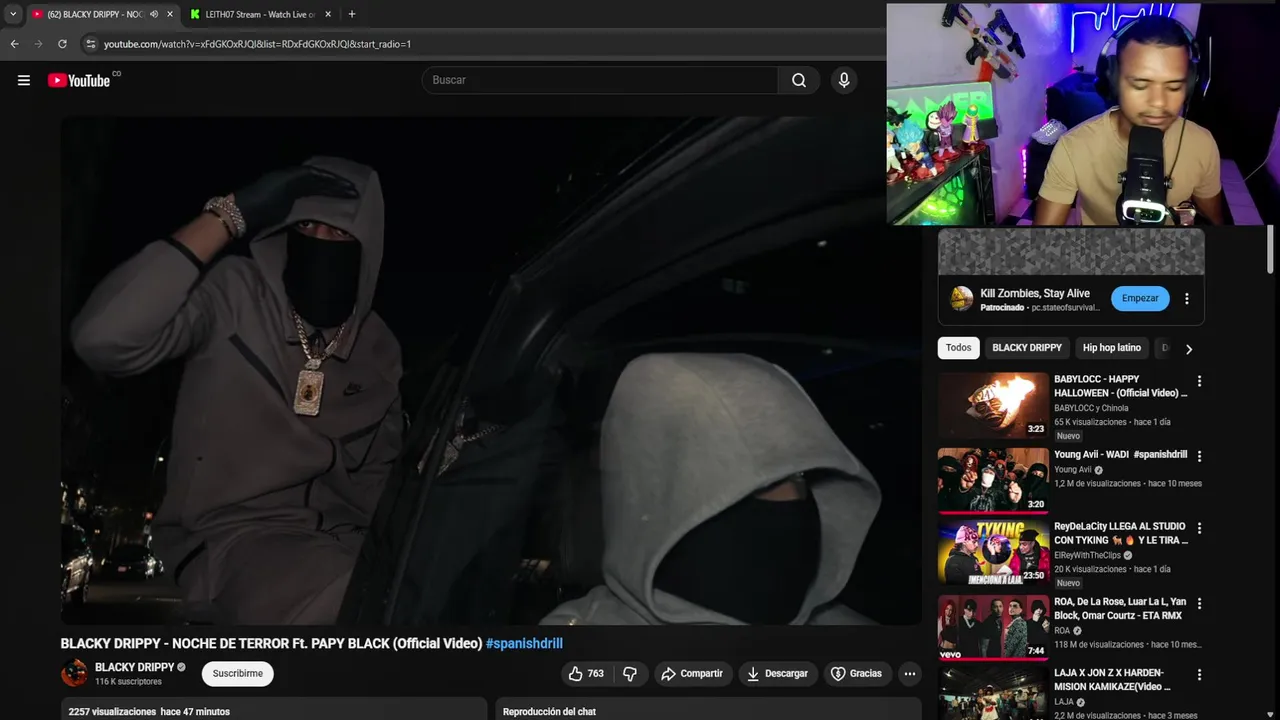The height and width of the screenshot is (720, 1280).
Task: Open BABYLOCC HAPPY HALLOWEEN title link
Action: 1120,386
